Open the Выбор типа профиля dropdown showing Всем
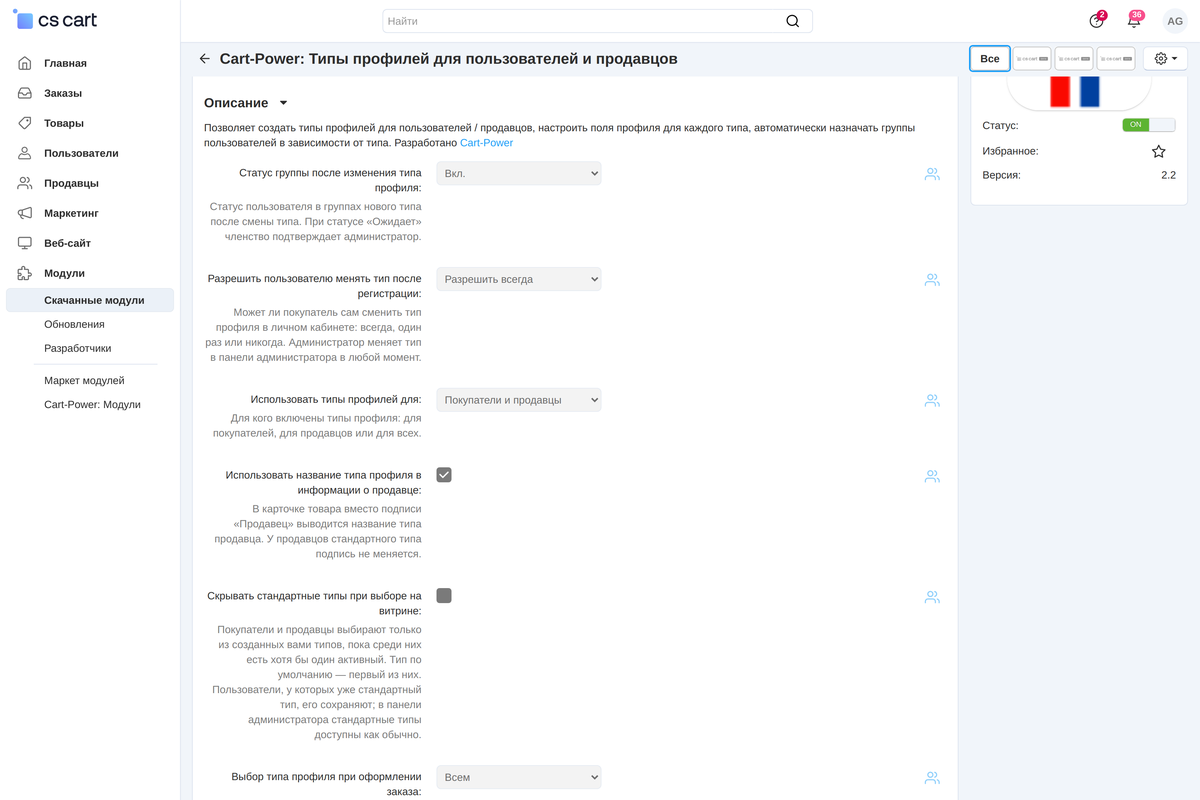This screenshot has height=800, width=1200. (519, 777)
